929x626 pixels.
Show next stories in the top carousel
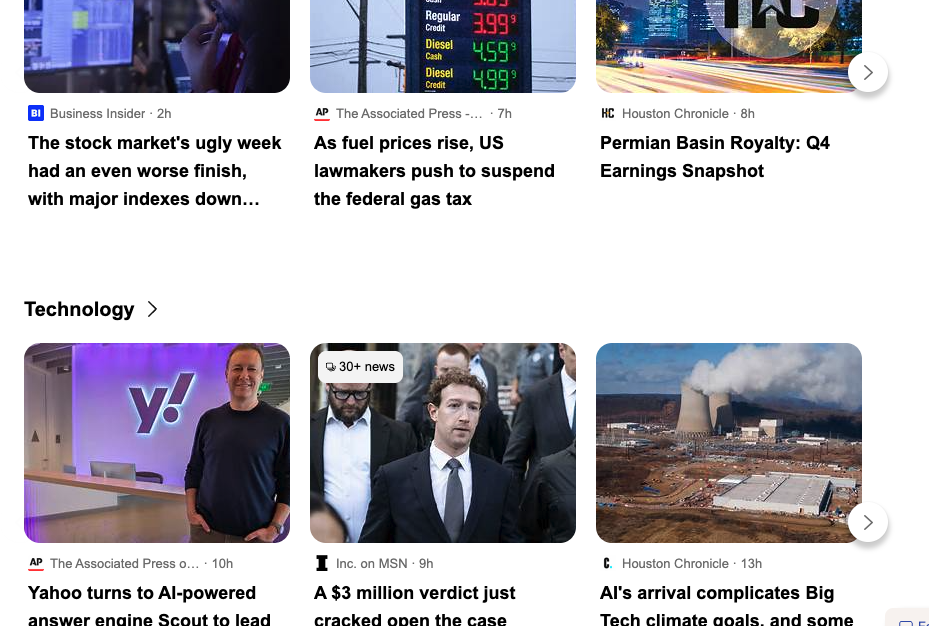click(x=867, y=72)
